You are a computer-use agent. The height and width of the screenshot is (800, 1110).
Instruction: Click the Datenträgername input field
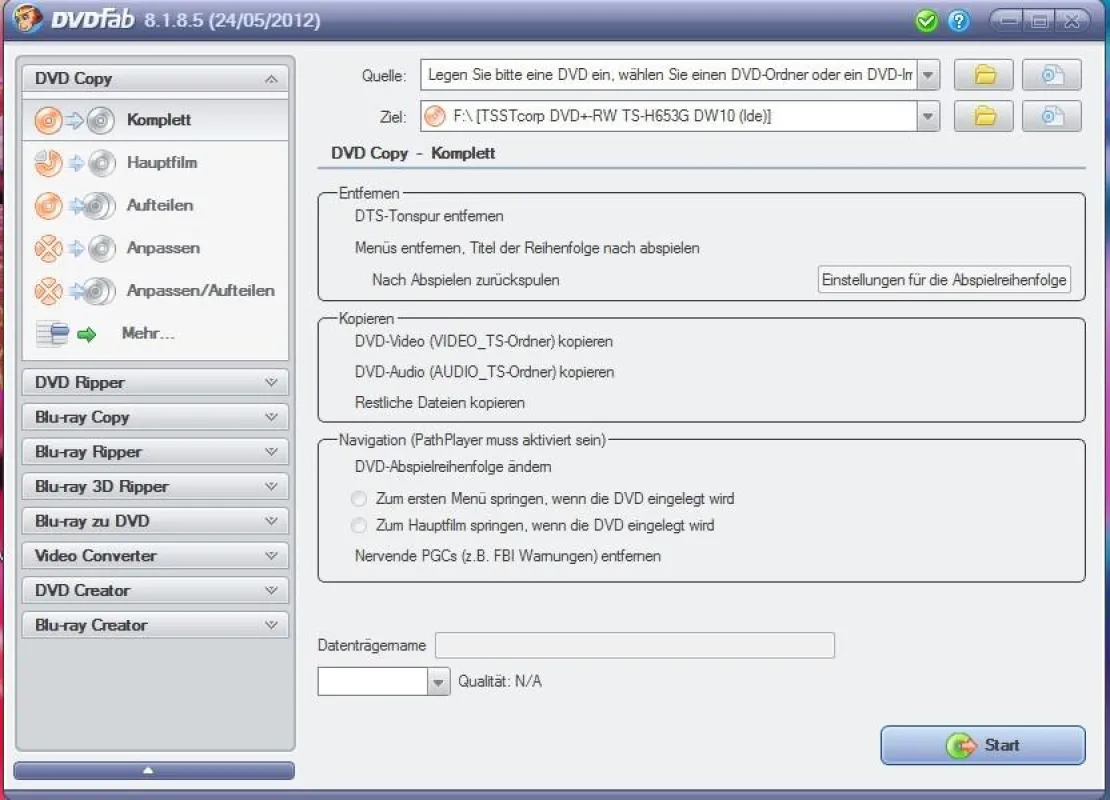pyautogui.click(x=634, y=646)
